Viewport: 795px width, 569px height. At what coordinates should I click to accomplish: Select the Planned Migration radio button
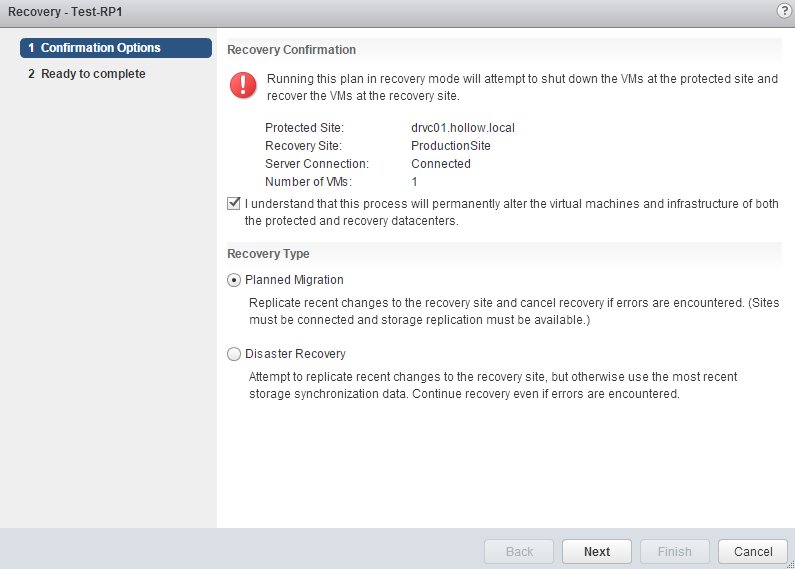point(234,280)
